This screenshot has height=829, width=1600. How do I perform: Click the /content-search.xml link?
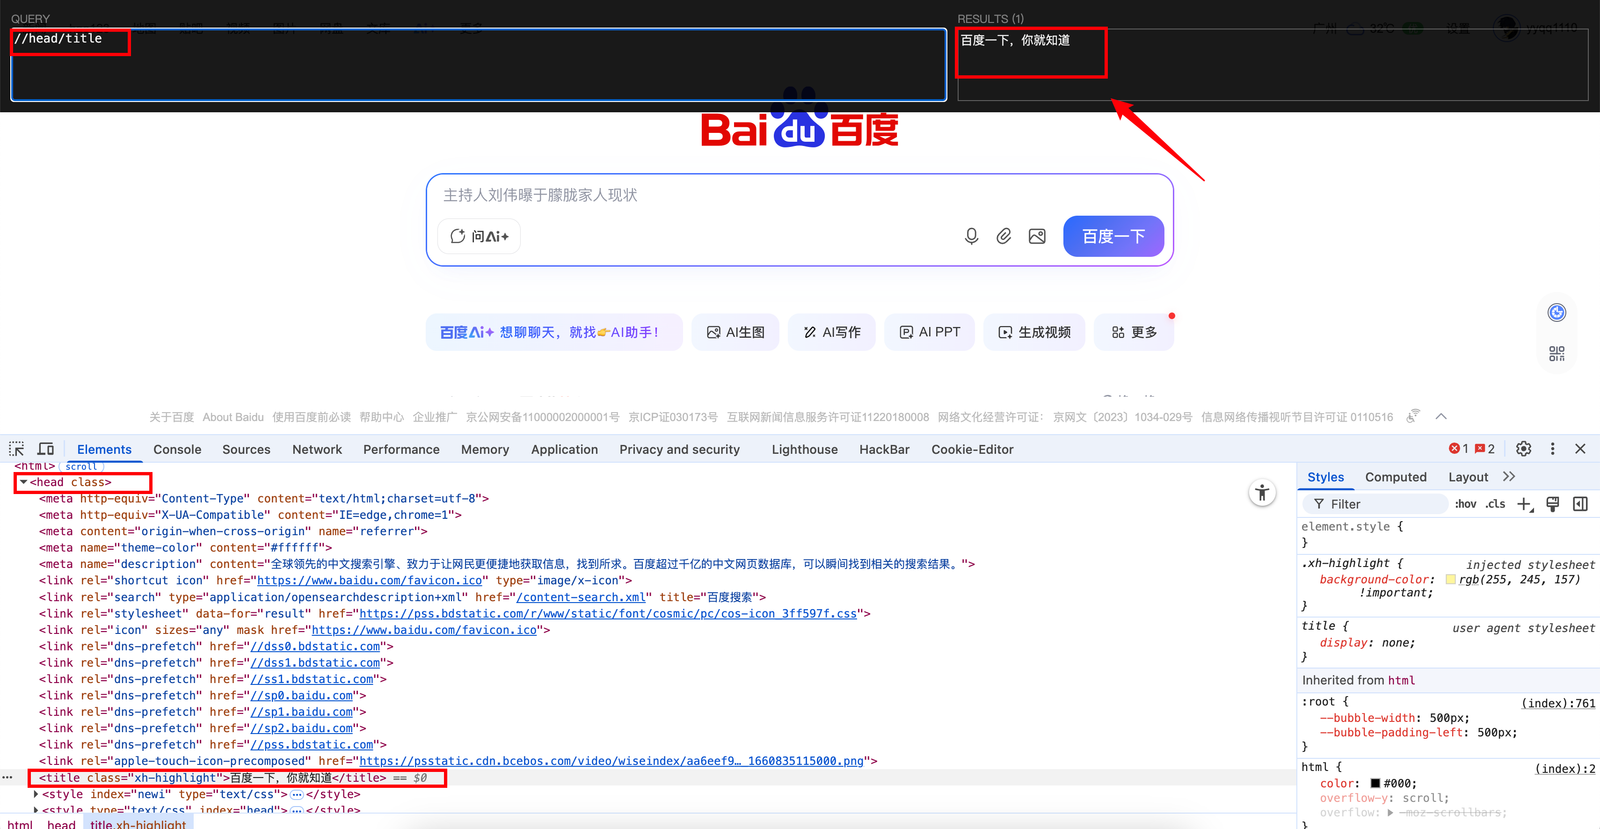click(x=581, y=597)
